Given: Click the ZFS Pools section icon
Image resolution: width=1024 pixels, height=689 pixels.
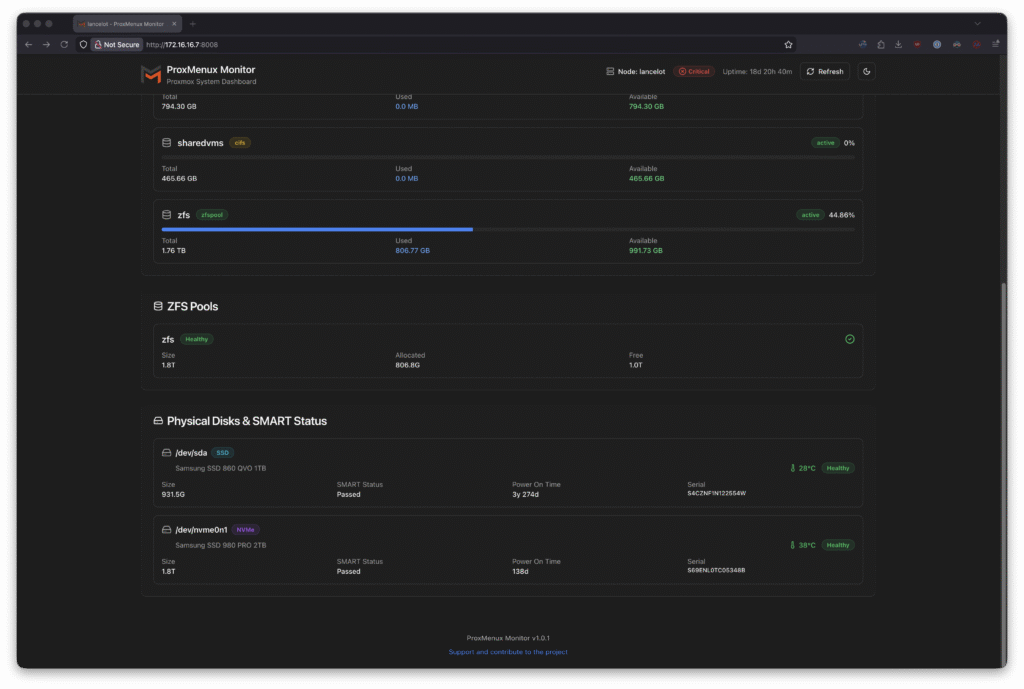Looking at the screenshot, I should [x=158, y=306].
